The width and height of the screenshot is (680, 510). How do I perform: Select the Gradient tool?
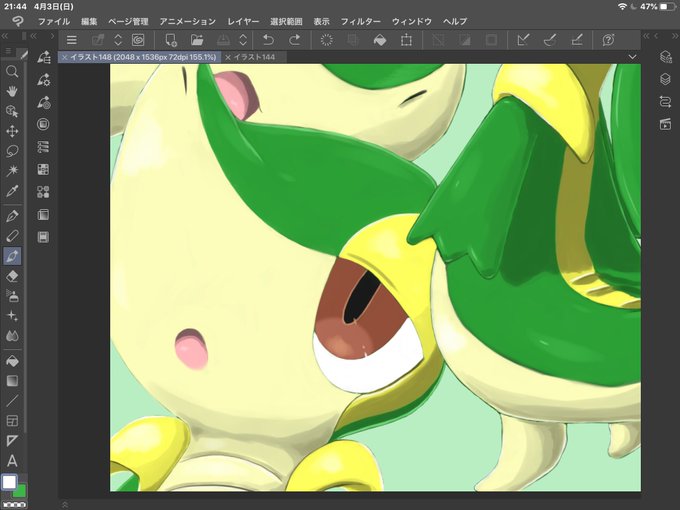pos(12,381)
